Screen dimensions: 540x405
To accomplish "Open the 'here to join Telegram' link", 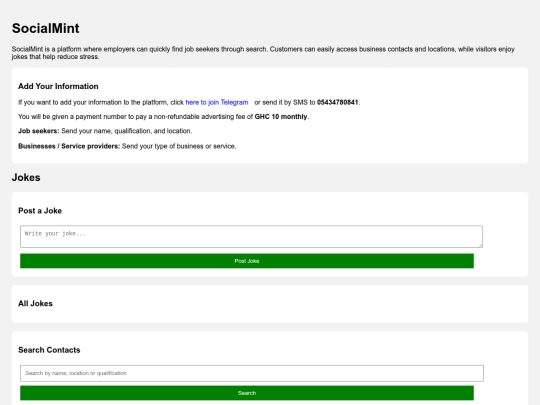I will point(217,102).
